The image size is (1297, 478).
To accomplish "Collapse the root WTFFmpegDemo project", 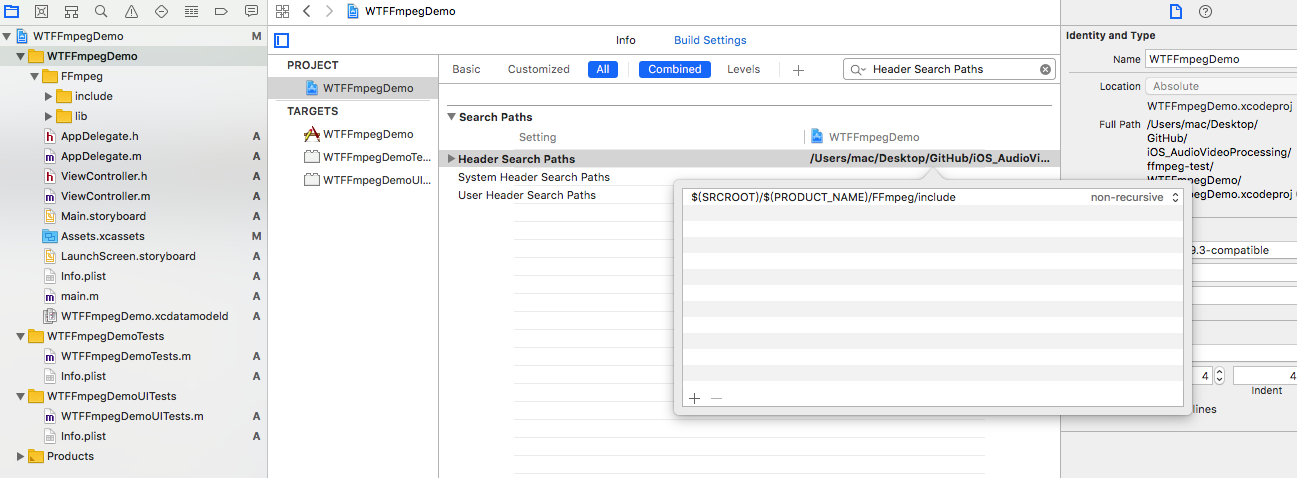I will pos(8,36).
